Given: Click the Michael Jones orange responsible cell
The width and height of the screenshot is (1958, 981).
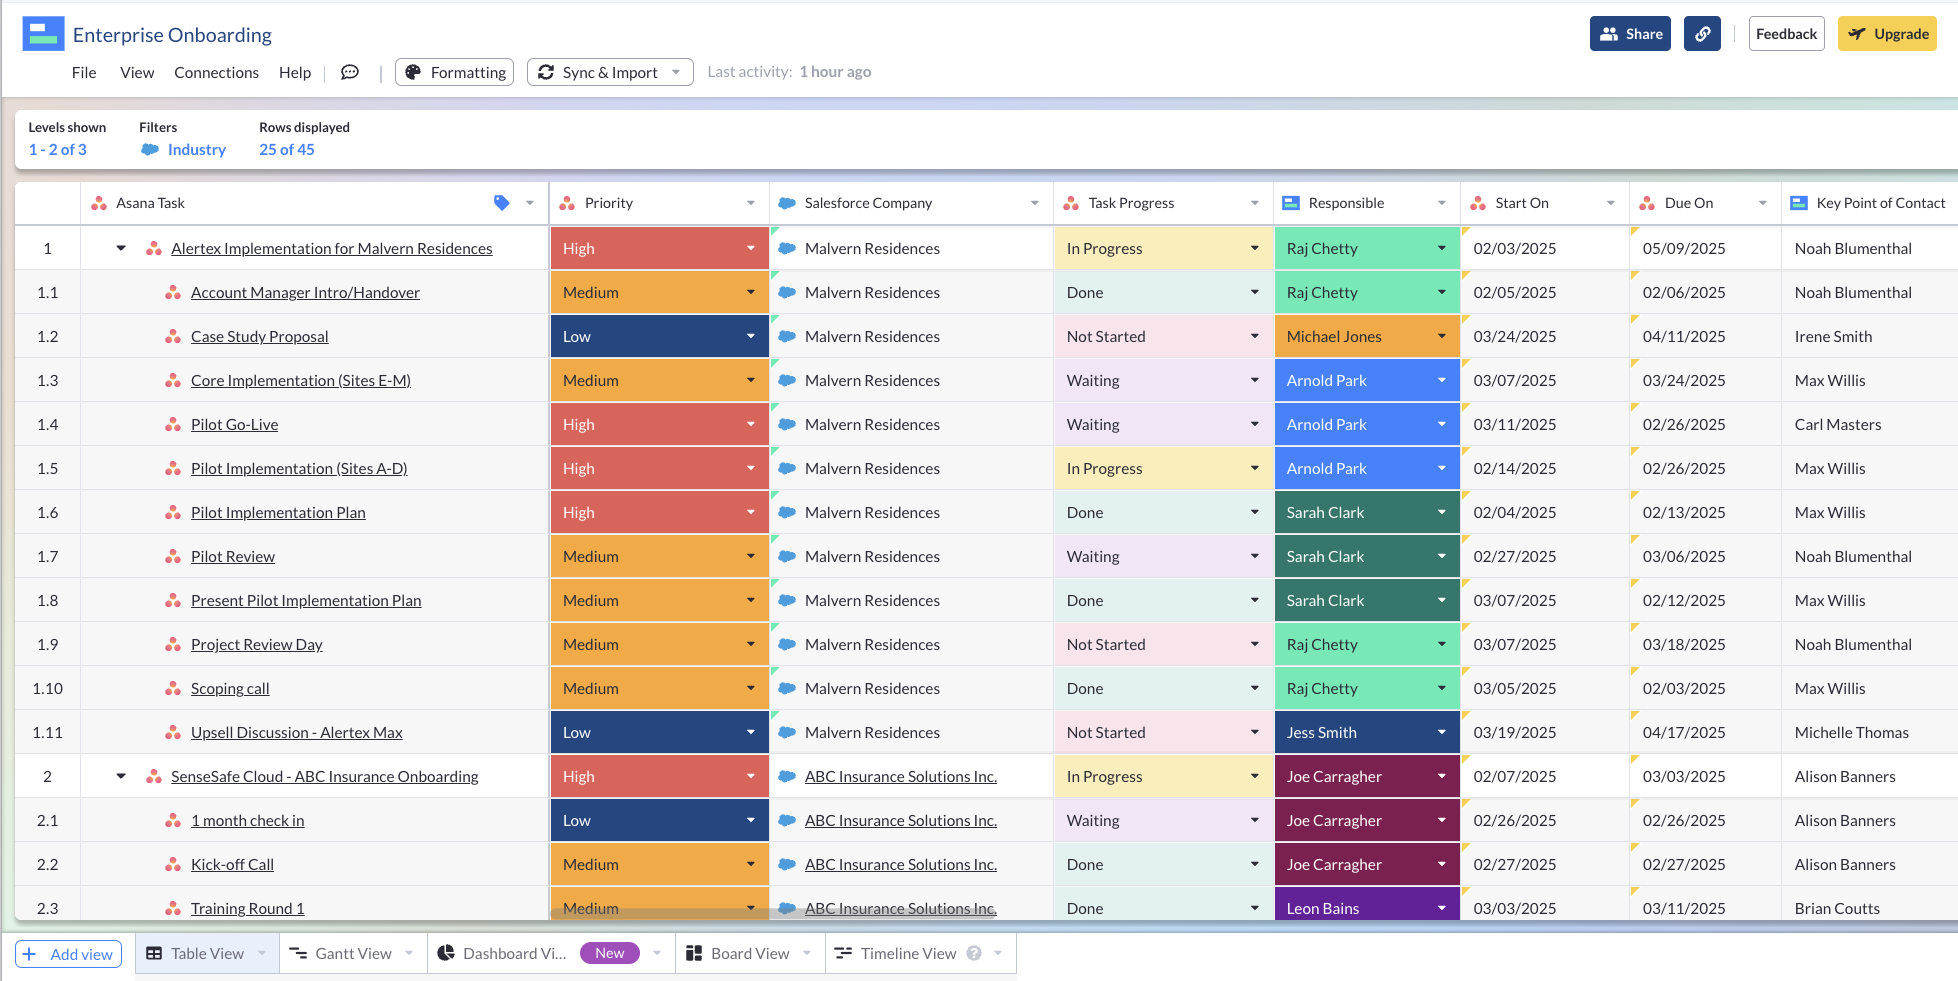Looking at the screenshot, I should (1367, 337).
